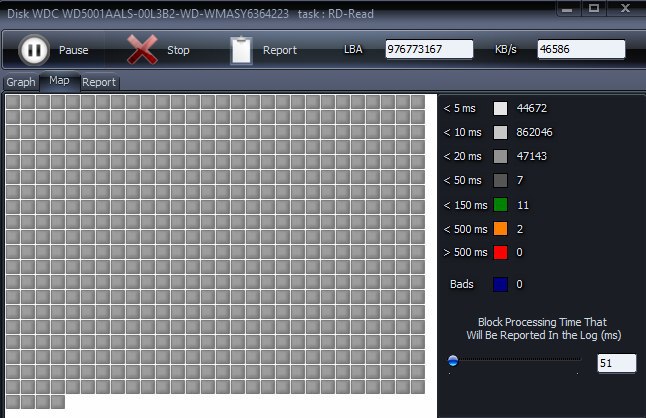The height and width of the screenshot is (418, 646).
Task: Click the count 2 beside < 500 ms
Action: tap(520, 229)
